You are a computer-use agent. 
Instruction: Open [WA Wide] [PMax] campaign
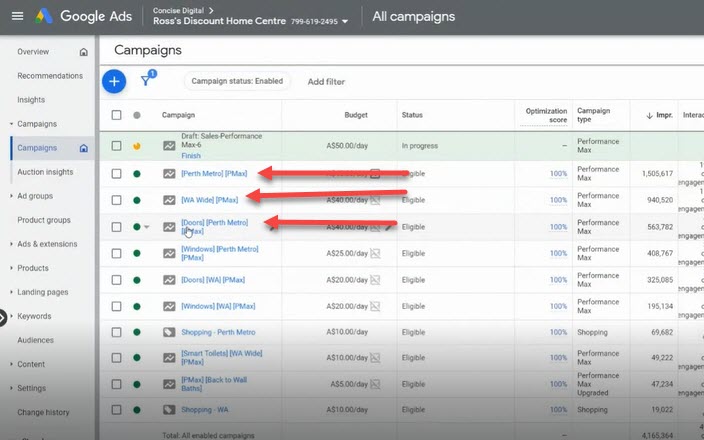210,200
